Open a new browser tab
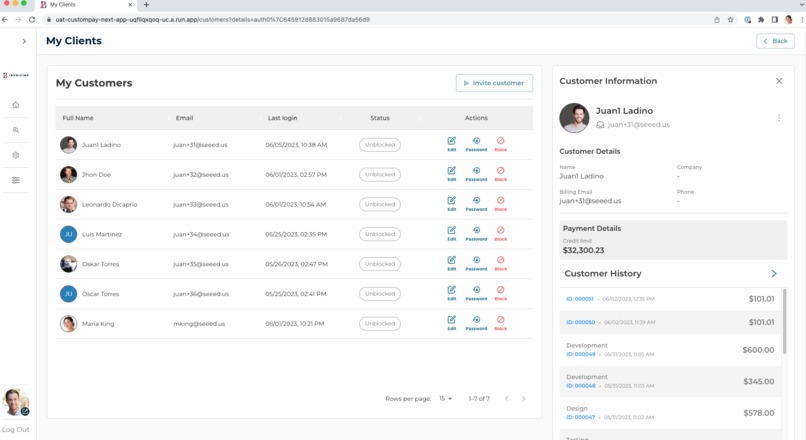806x440 pixels. [x=146, y=5]
